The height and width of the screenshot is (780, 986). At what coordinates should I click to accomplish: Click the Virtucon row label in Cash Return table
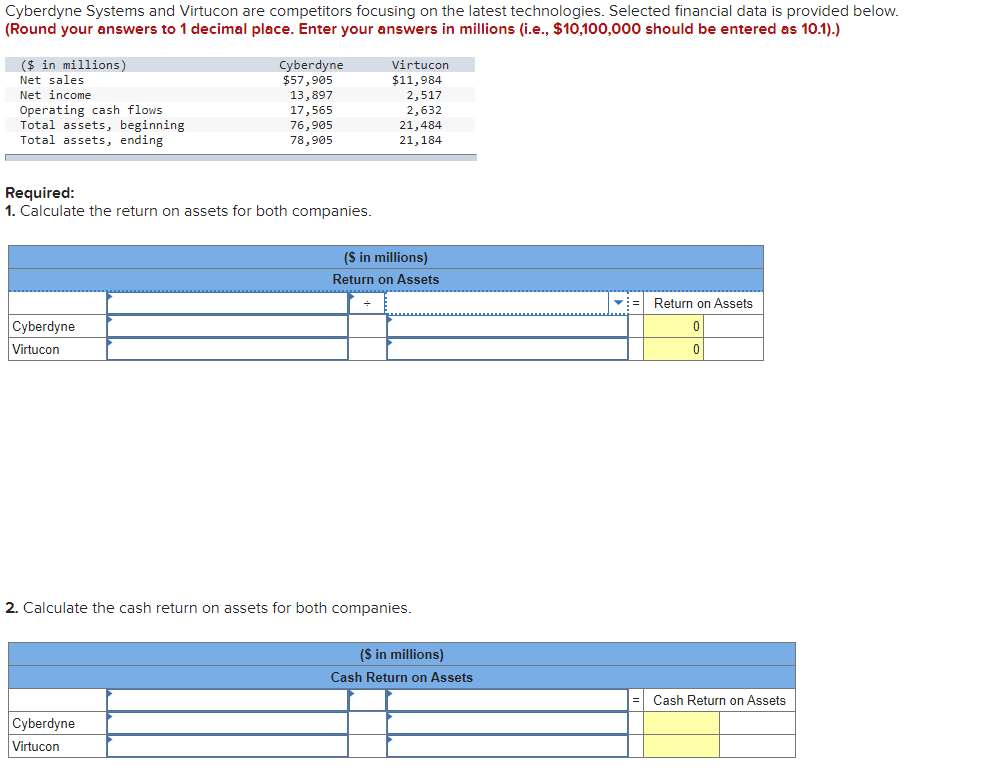tap(36, 746)
